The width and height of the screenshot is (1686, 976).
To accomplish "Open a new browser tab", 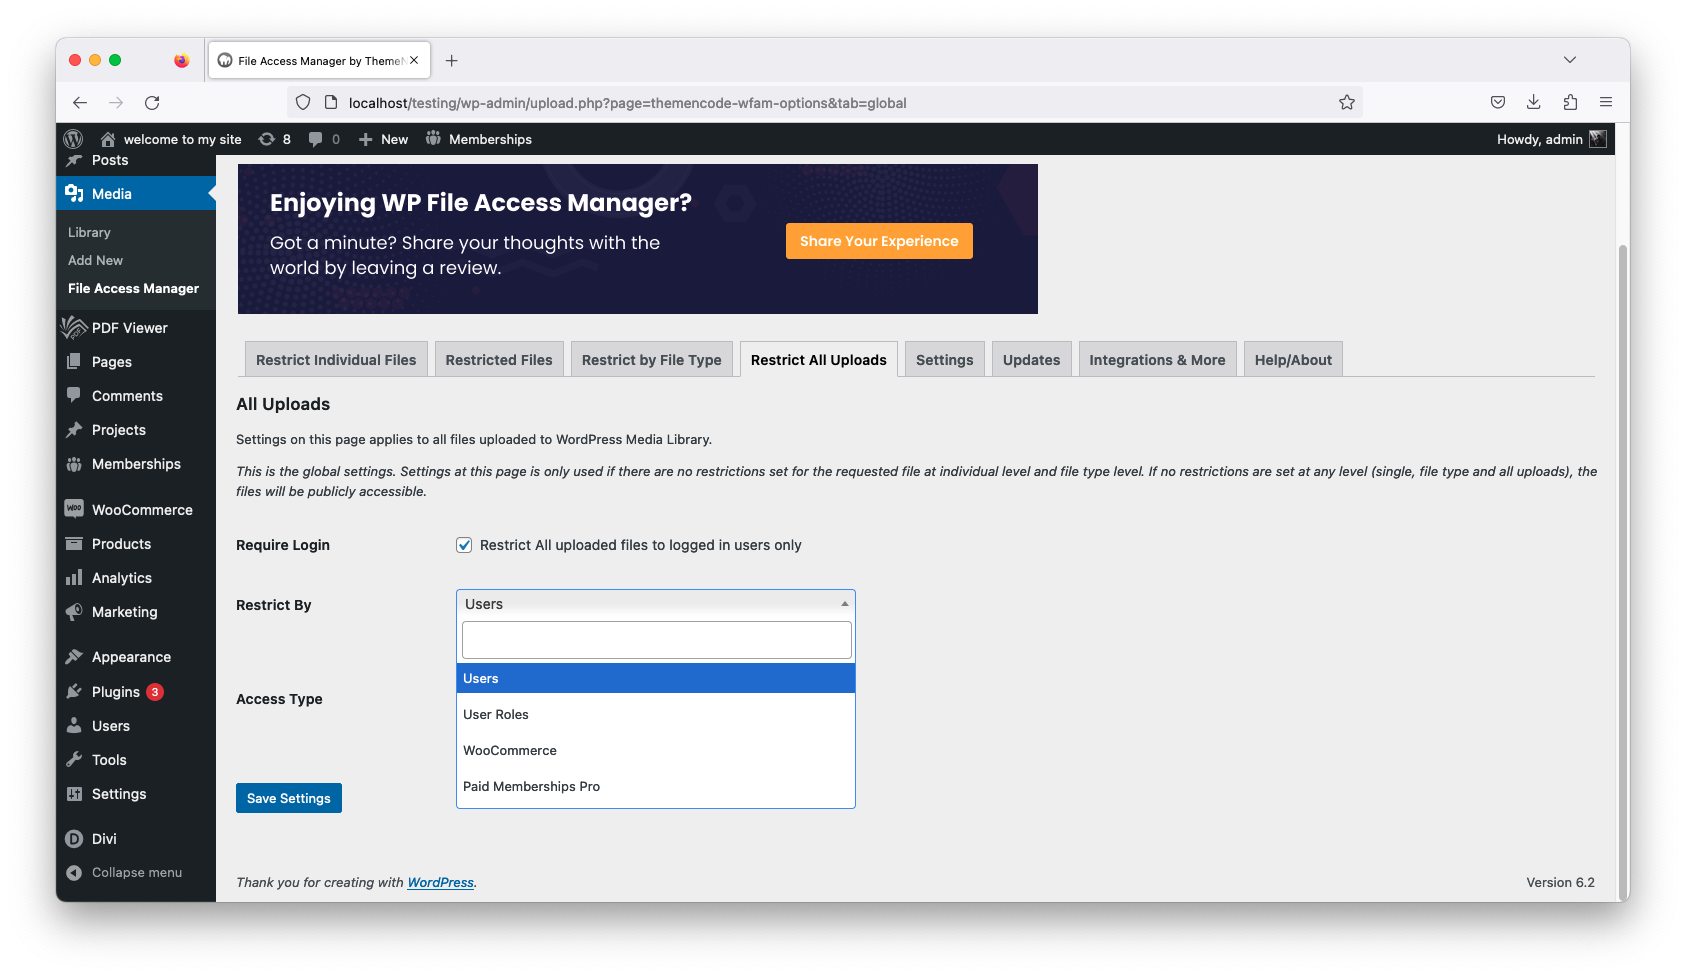I will (x=452, y=60).
